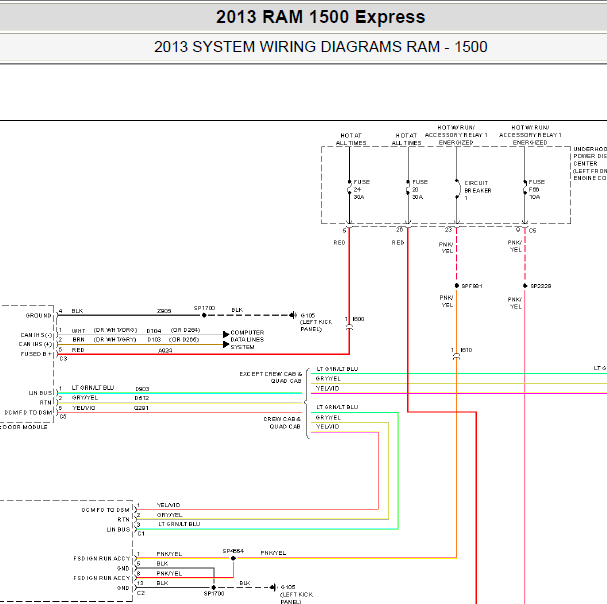The image size is (607, 604).
Task: Click 'HOT AT ALL TIMES' above Fuse 20
Action: coord(406,139)
